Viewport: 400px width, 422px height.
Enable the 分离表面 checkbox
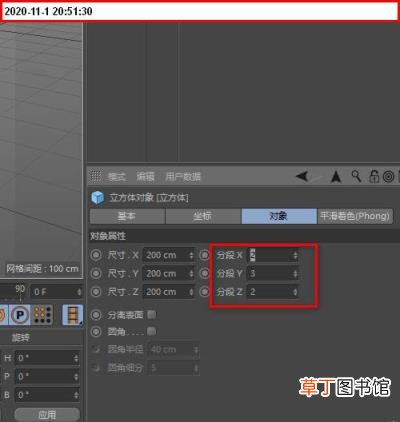pos(151,314)
